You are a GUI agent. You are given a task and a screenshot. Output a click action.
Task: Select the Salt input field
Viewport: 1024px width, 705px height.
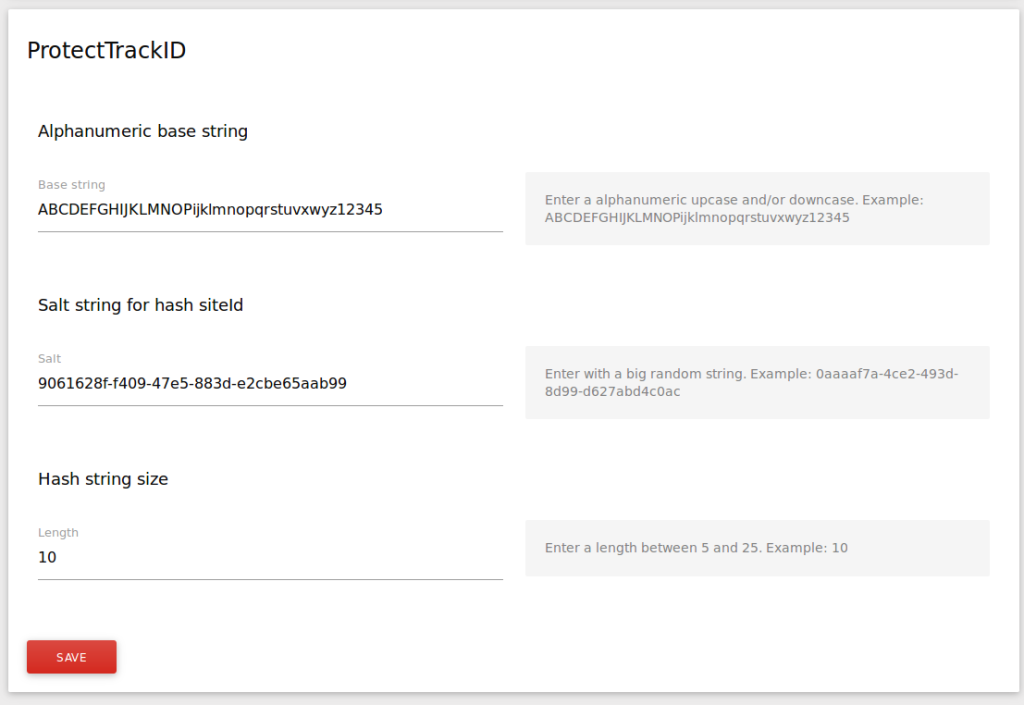click(x=270, y=383)
